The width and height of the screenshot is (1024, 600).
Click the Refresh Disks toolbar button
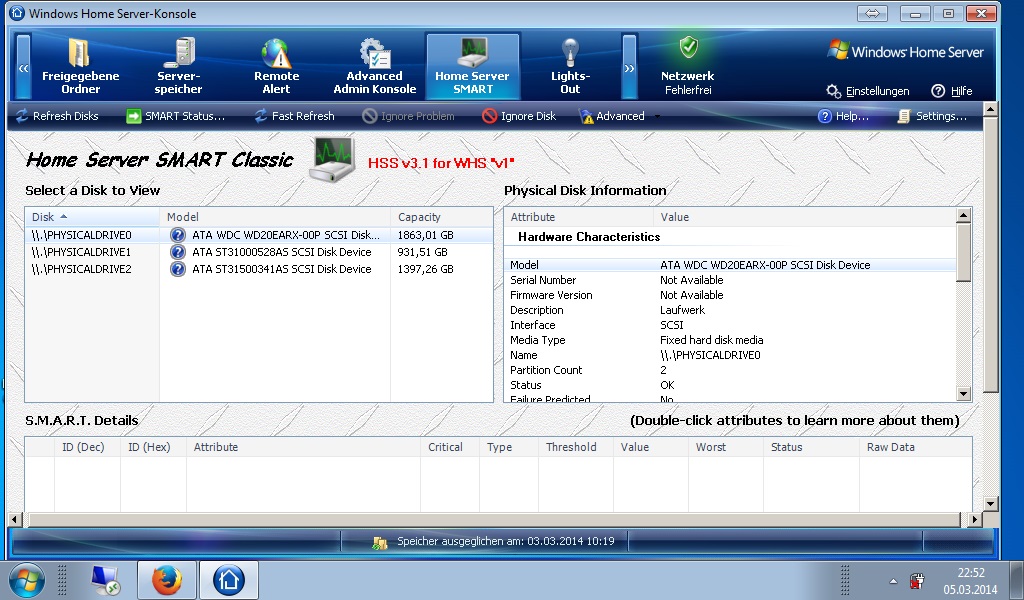(x=57, y=116)
